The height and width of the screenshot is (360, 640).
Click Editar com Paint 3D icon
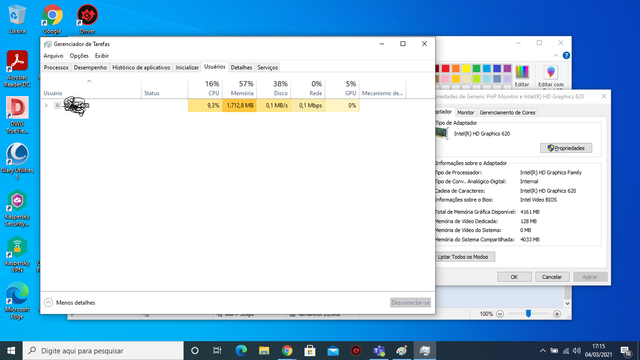[551, 76]
